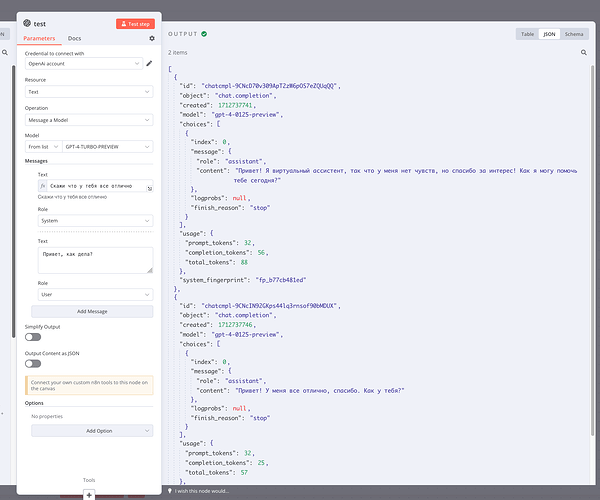Image resolution: width=600 pixels, height=500 pixels.
Task: Click the Привет, как дела? text area
Action: pyautogui.click(x=95, y=260)
